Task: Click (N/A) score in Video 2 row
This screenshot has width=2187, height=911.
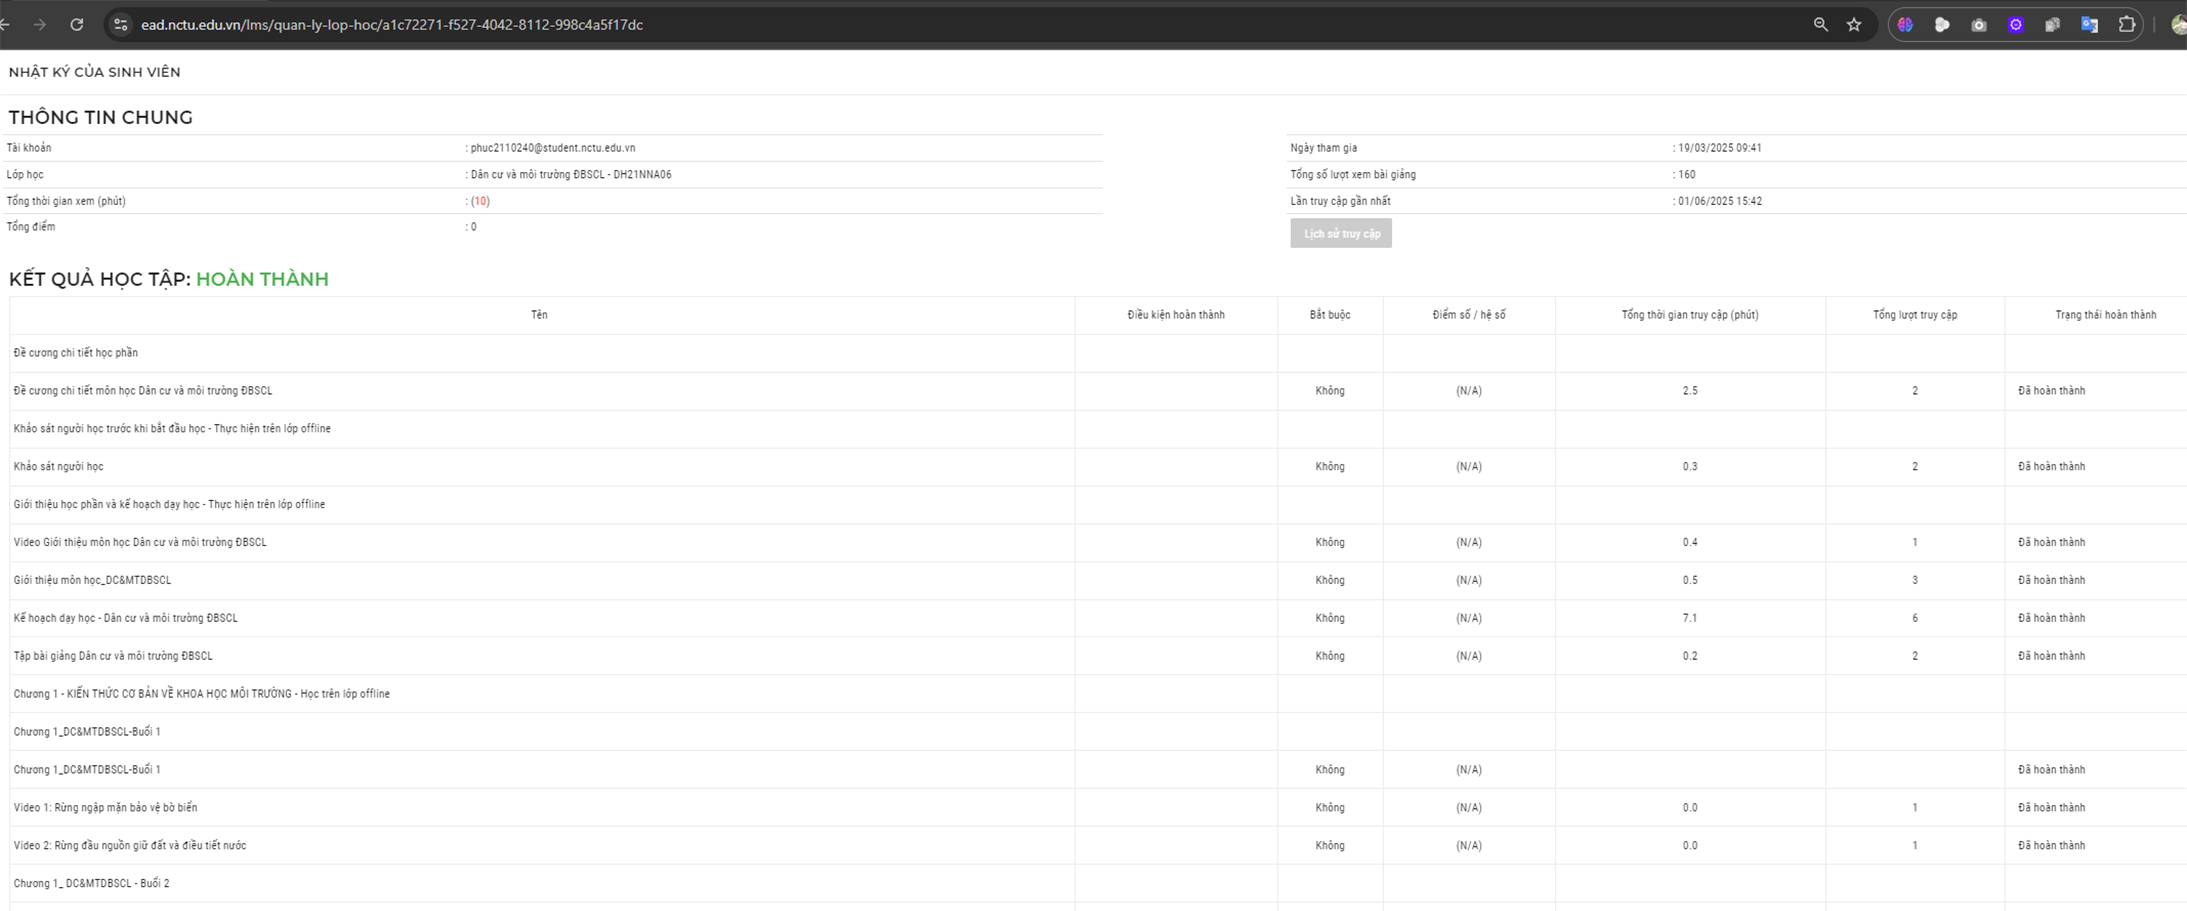Action: (1469, 846)
